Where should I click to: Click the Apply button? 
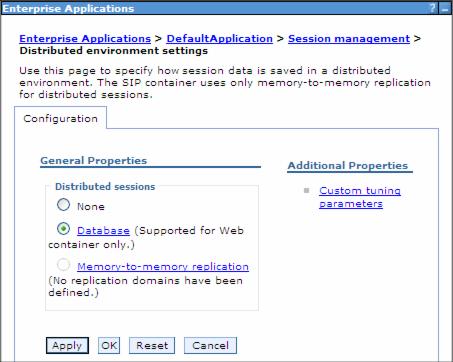[67, 345]
